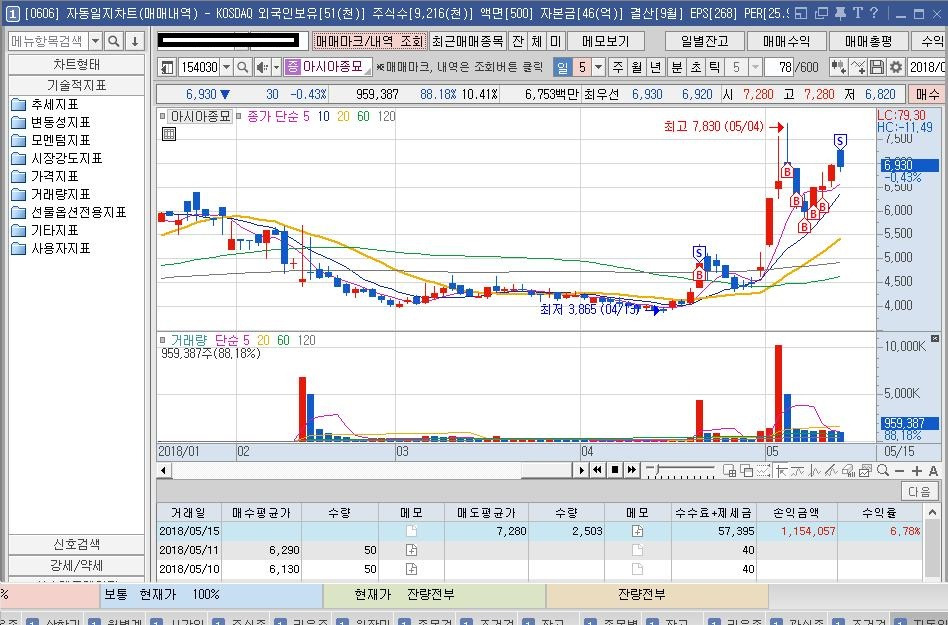
Task: Click the chart zoom slider handle
Action: coord(657,469)
